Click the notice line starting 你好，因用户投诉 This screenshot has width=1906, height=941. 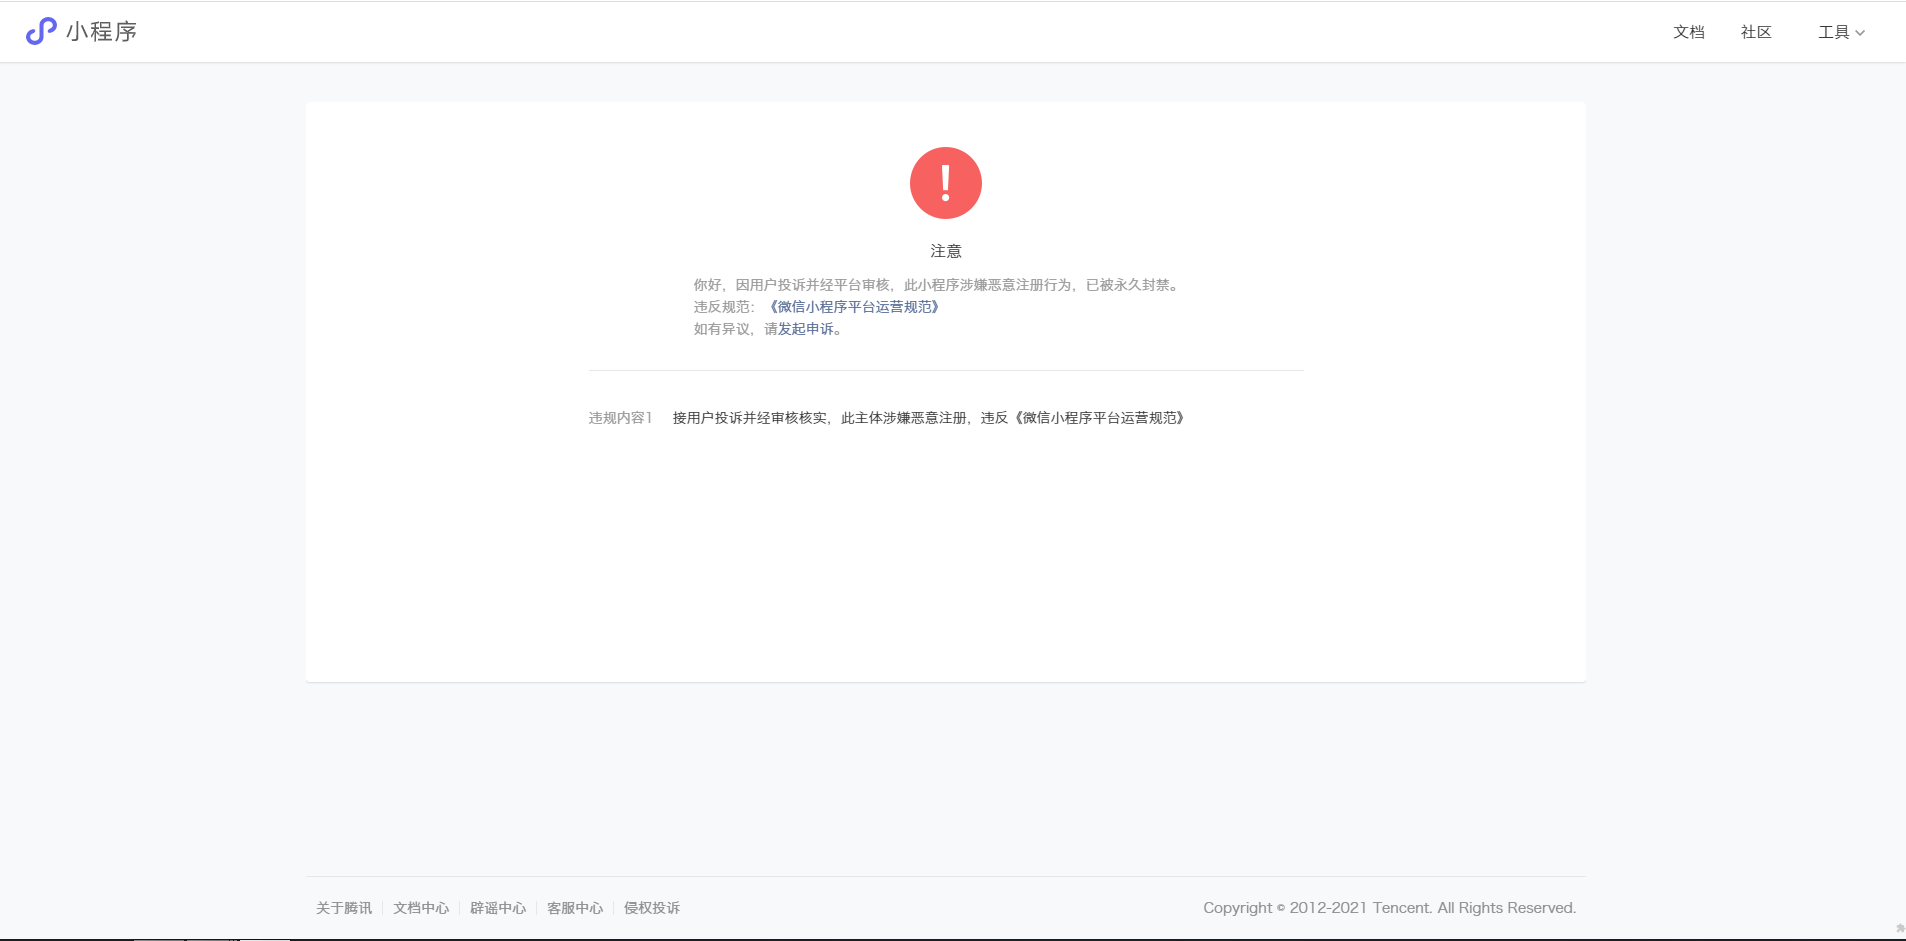point(938,285)
